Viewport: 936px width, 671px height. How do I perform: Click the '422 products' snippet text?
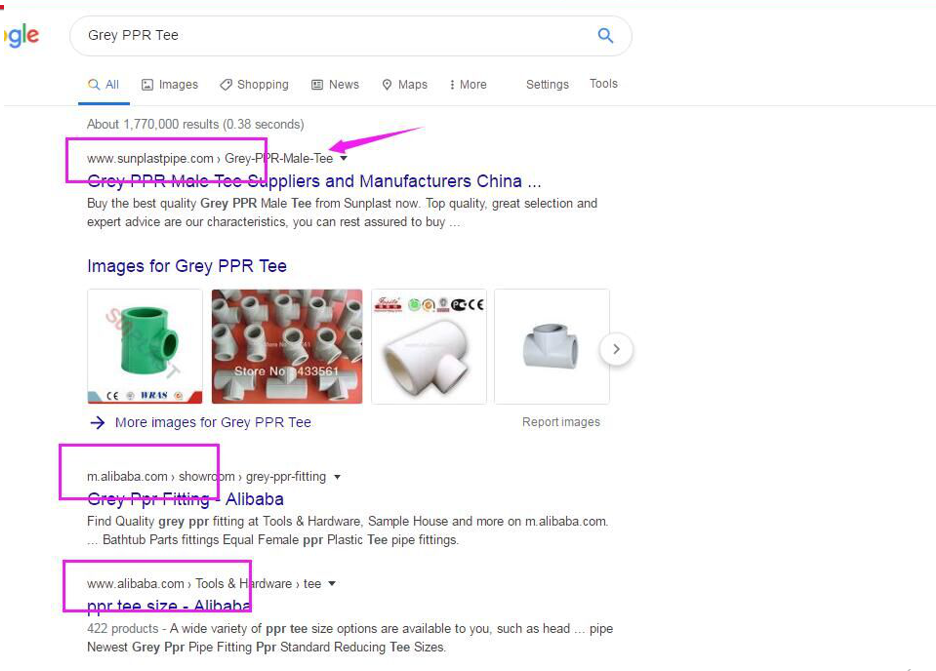coord(350,638)
